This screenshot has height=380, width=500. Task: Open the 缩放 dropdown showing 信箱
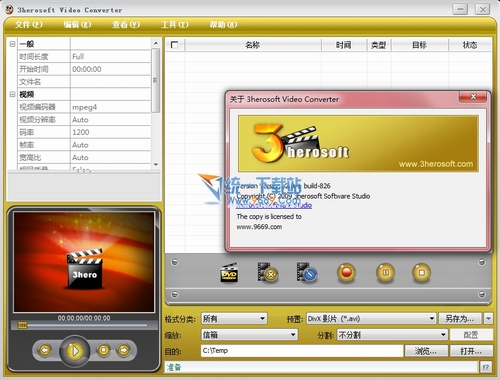(x=249, y=335)
